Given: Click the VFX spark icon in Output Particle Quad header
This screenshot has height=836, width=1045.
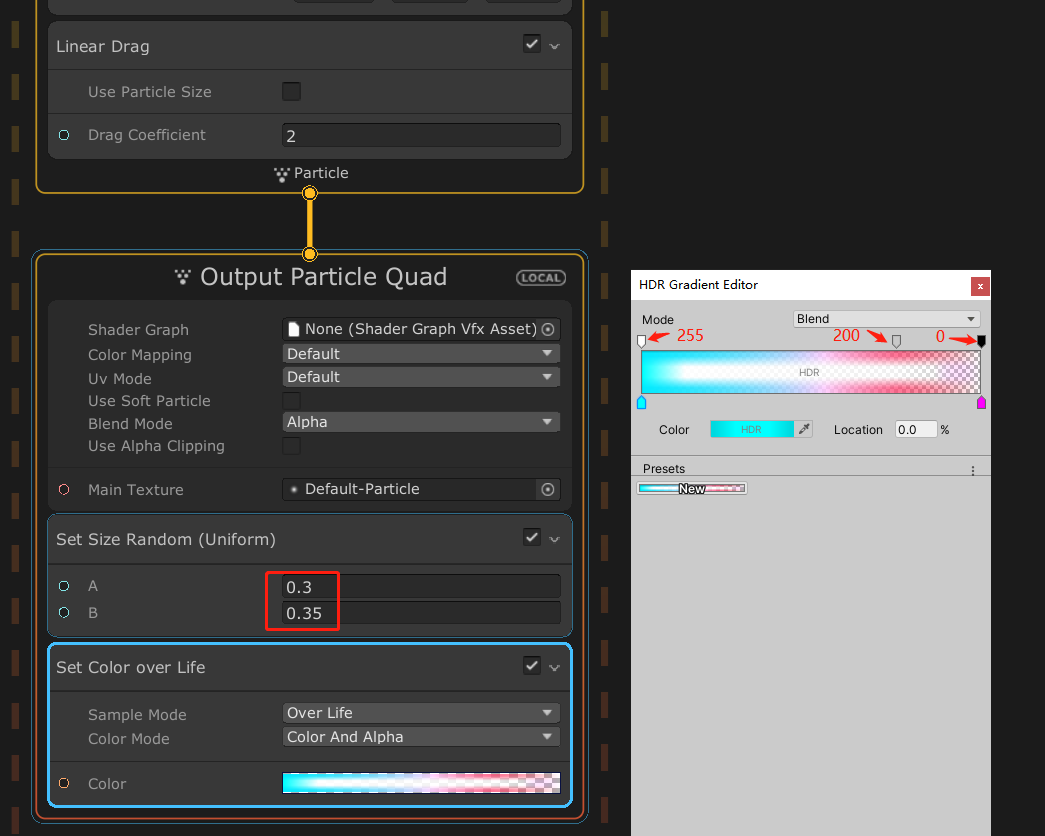Looking at the screenshot, I should coord(183,277).
